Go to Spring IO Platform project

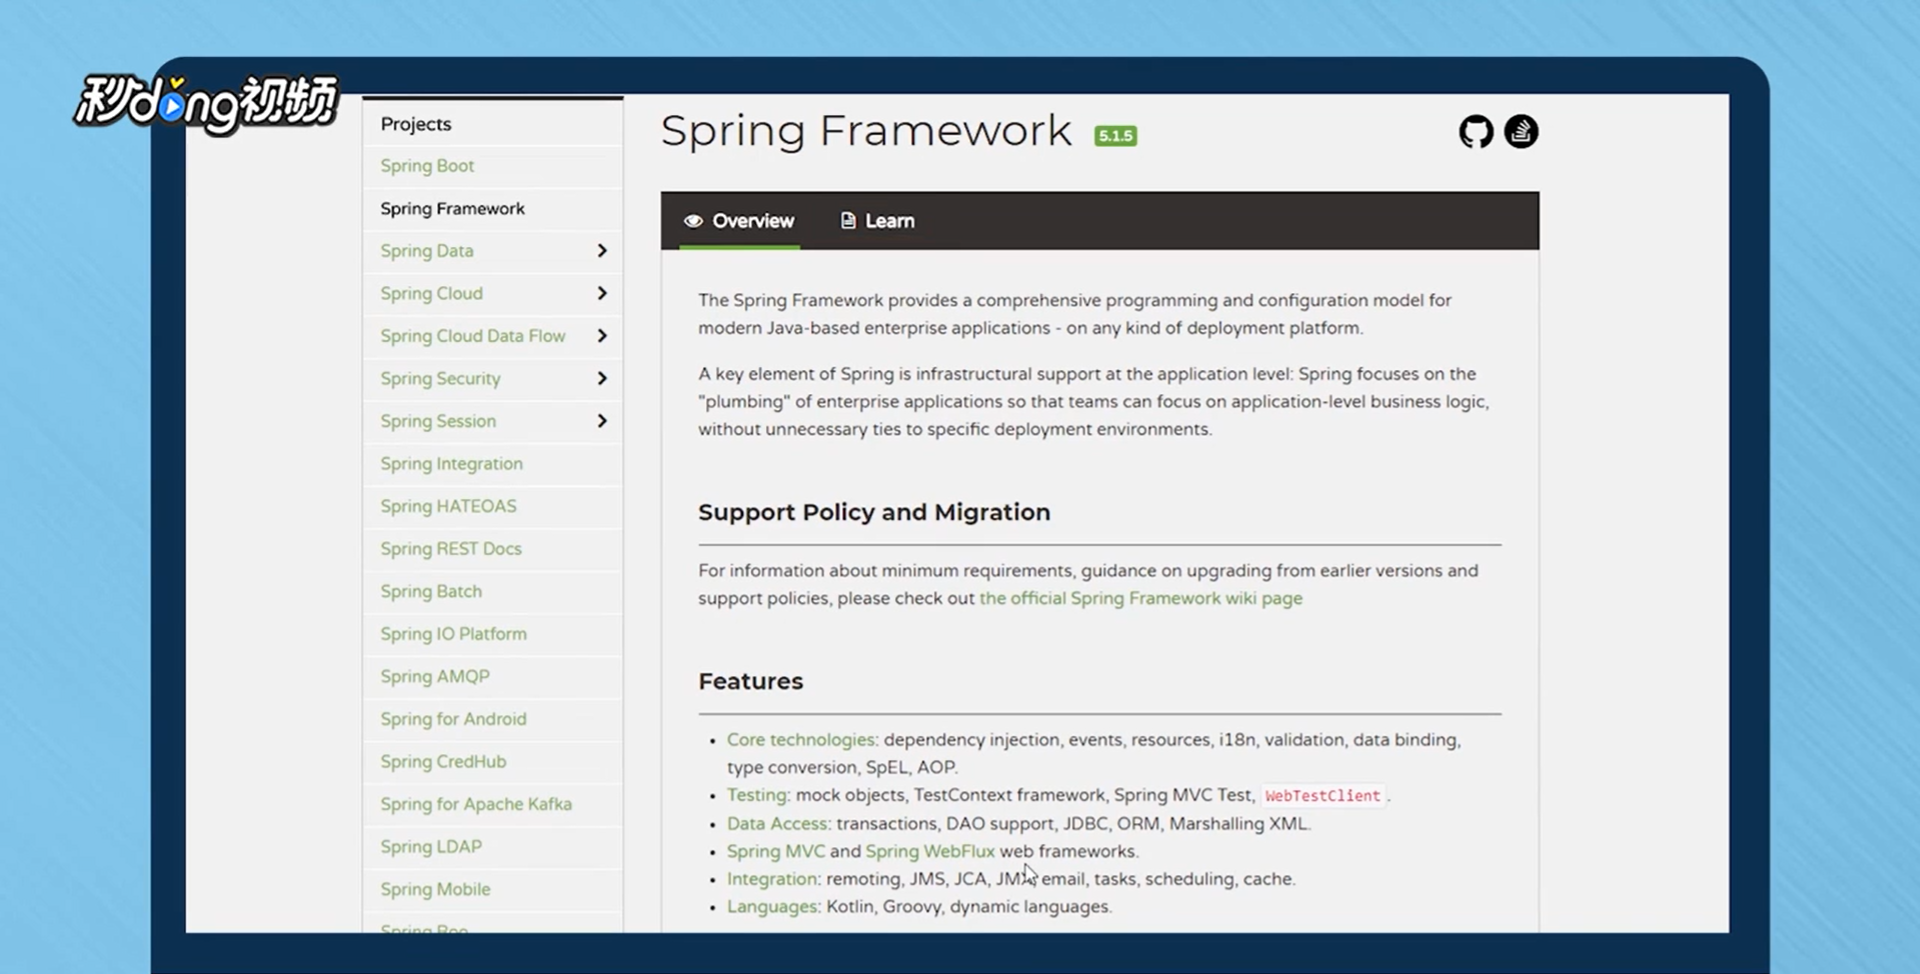pos(453,634)
